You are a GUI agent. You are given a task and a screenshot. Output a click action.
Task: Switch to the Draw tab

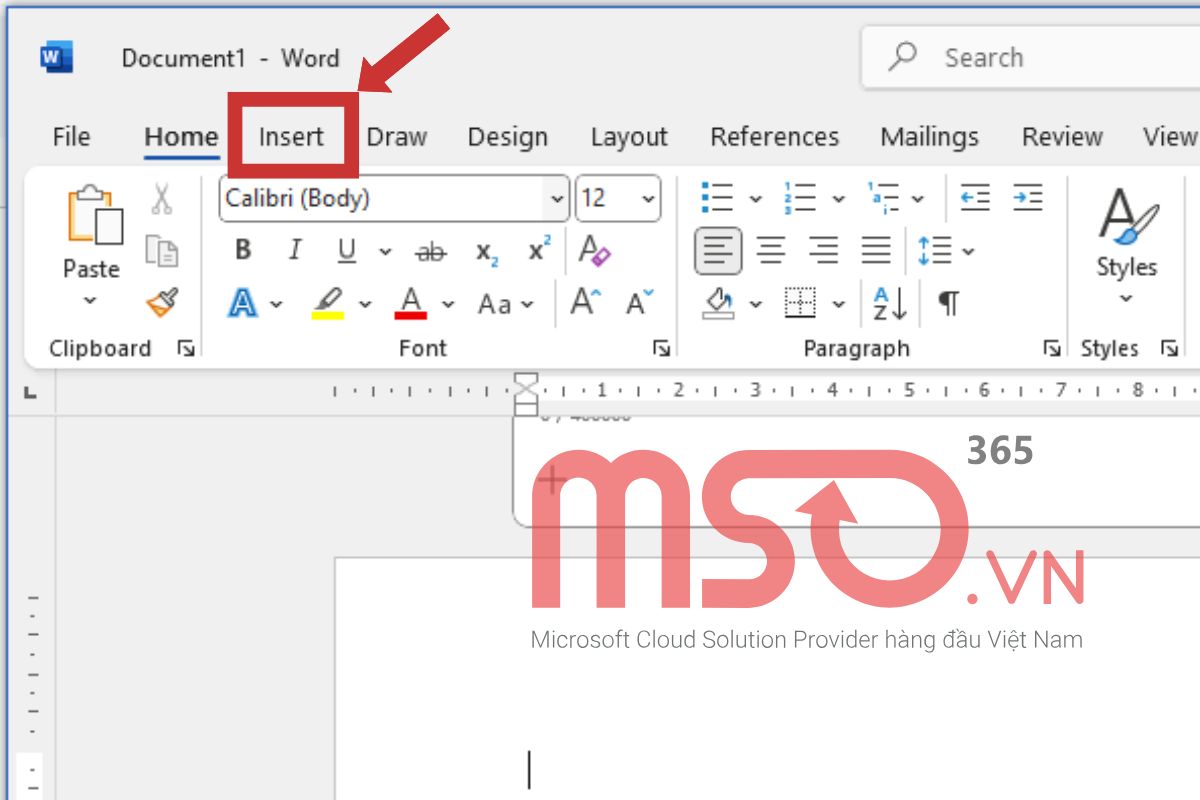tap(397, 137)
